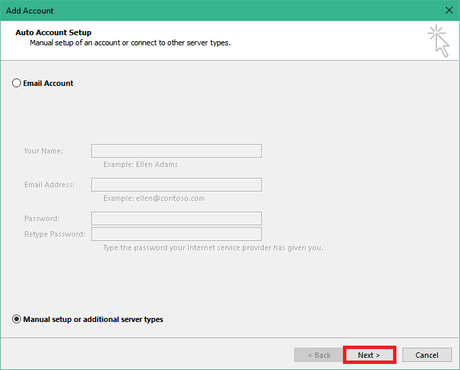Click the 'Retype Password:' label
The height and width of the screenshot is (370, 460).
click(x=55, y=234)
